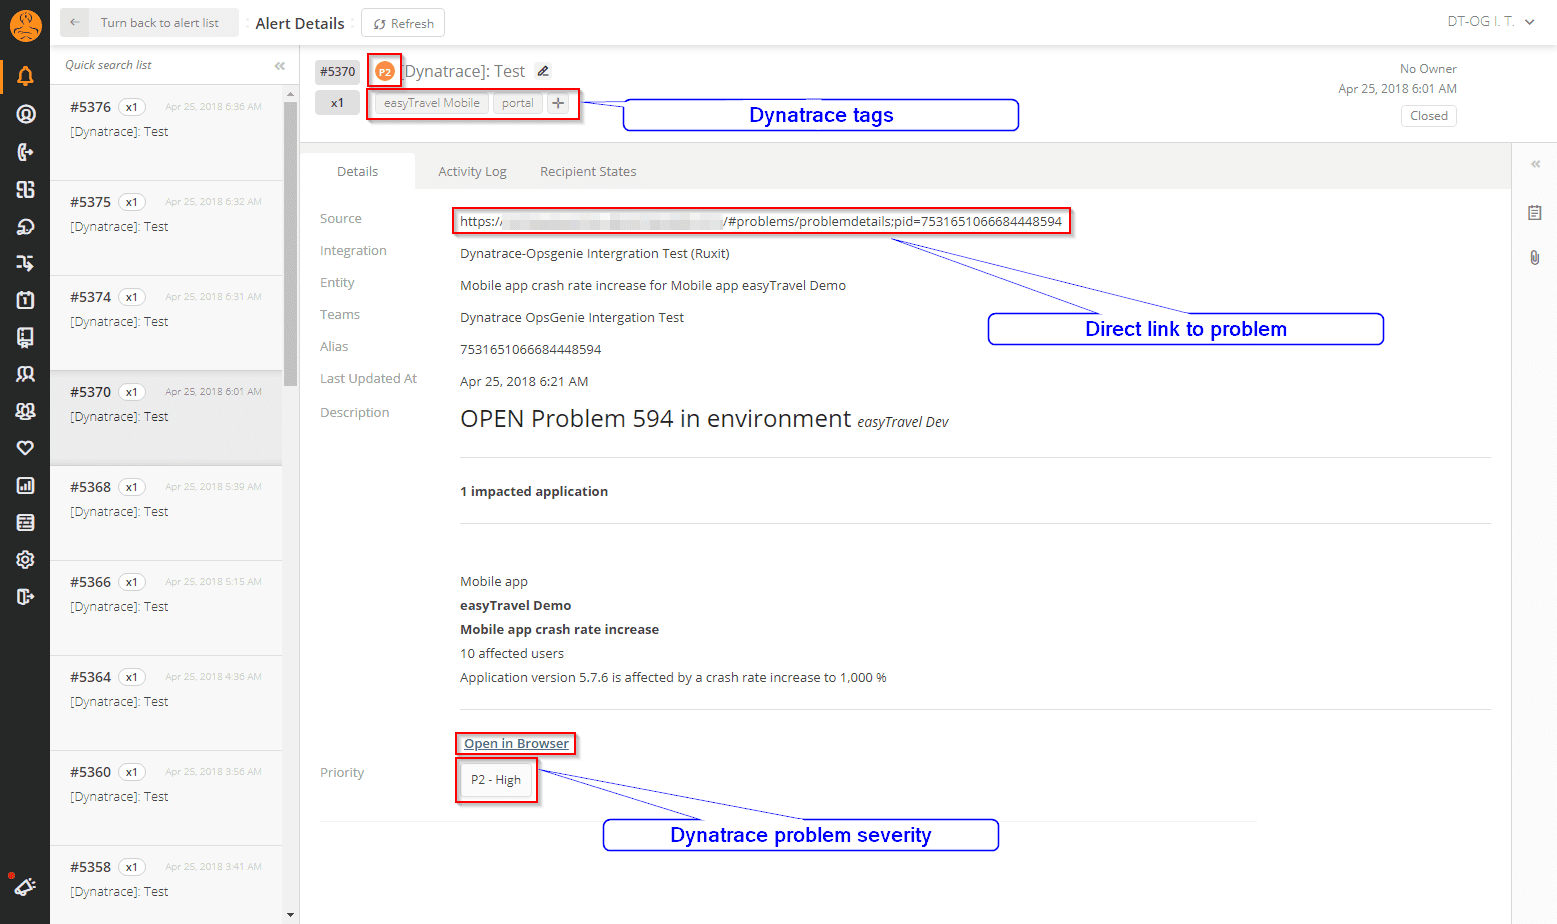Open the Reports bar-chart sidebar icon
The image size is (1557, 924).
pyautogui.click(x=25, y=486)
